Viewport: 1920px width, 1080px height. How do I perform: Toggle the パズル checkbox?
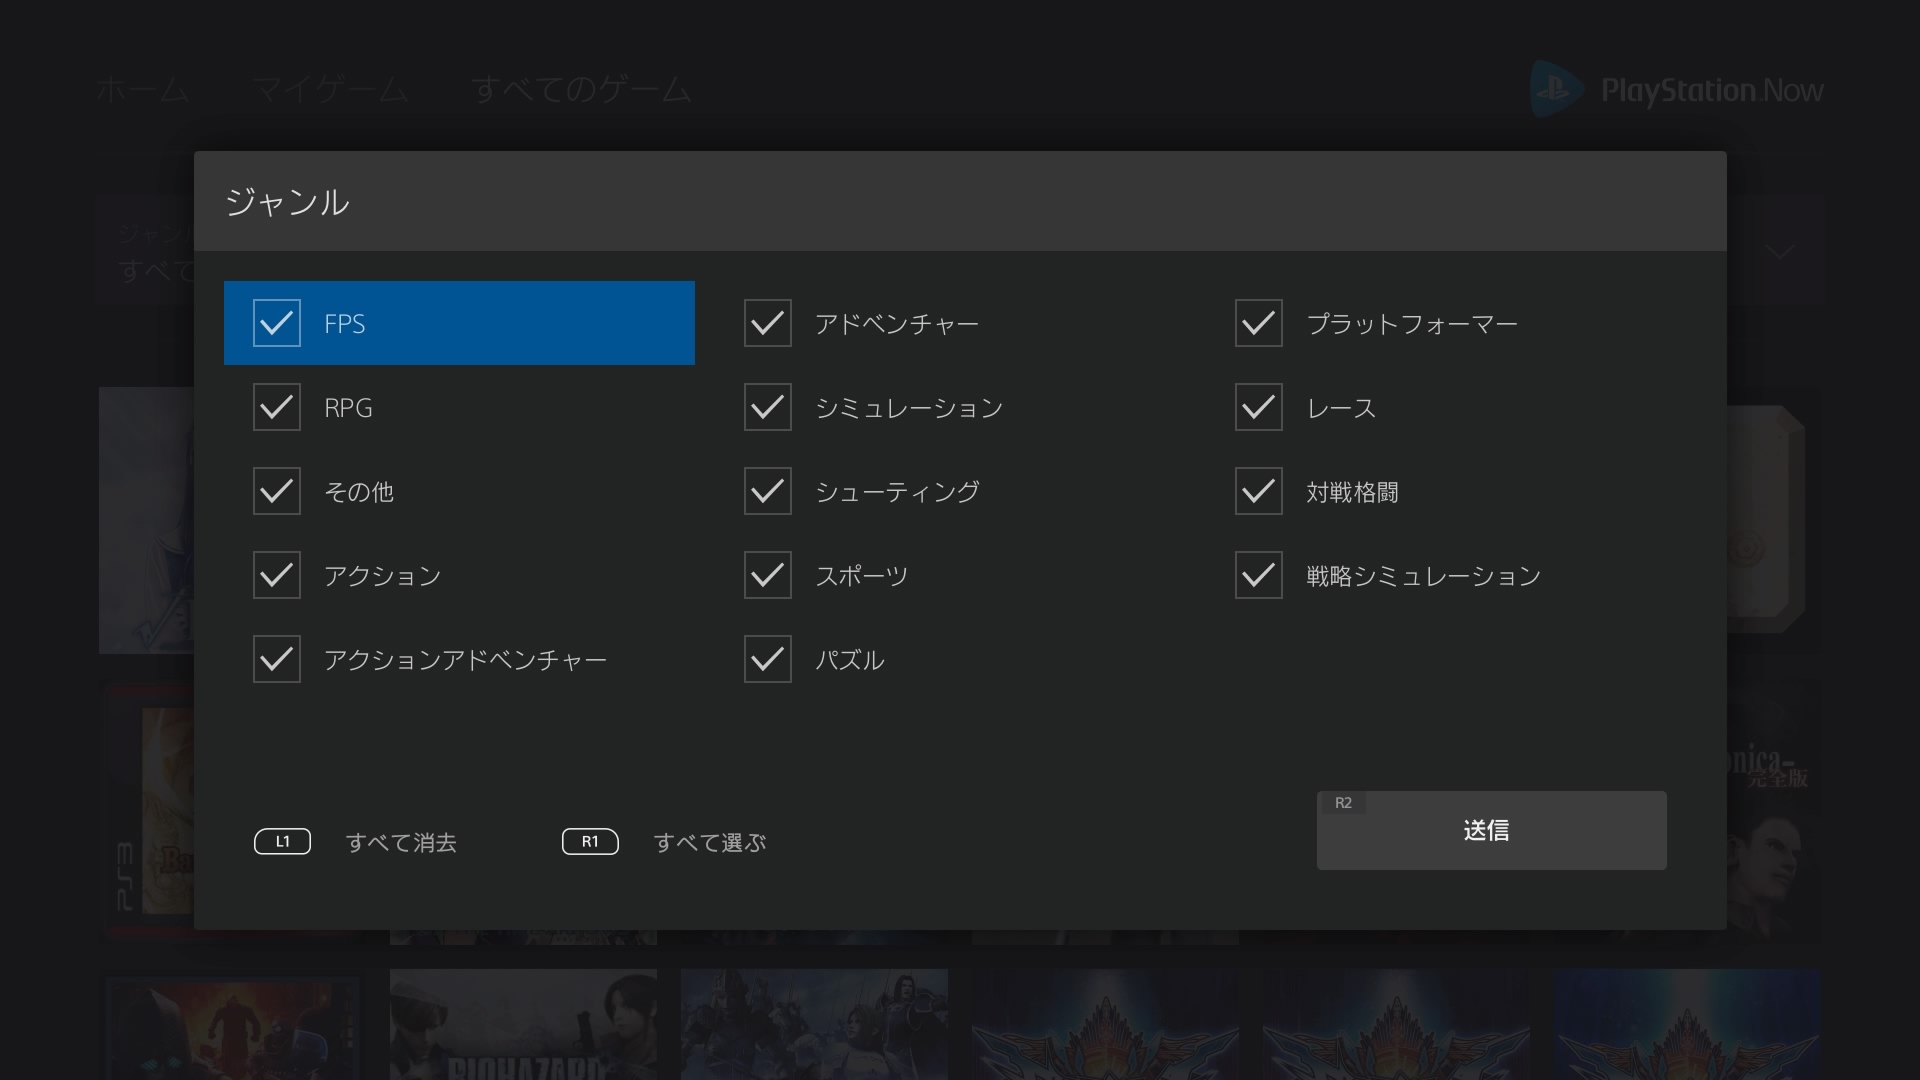(x=767, y=659)
